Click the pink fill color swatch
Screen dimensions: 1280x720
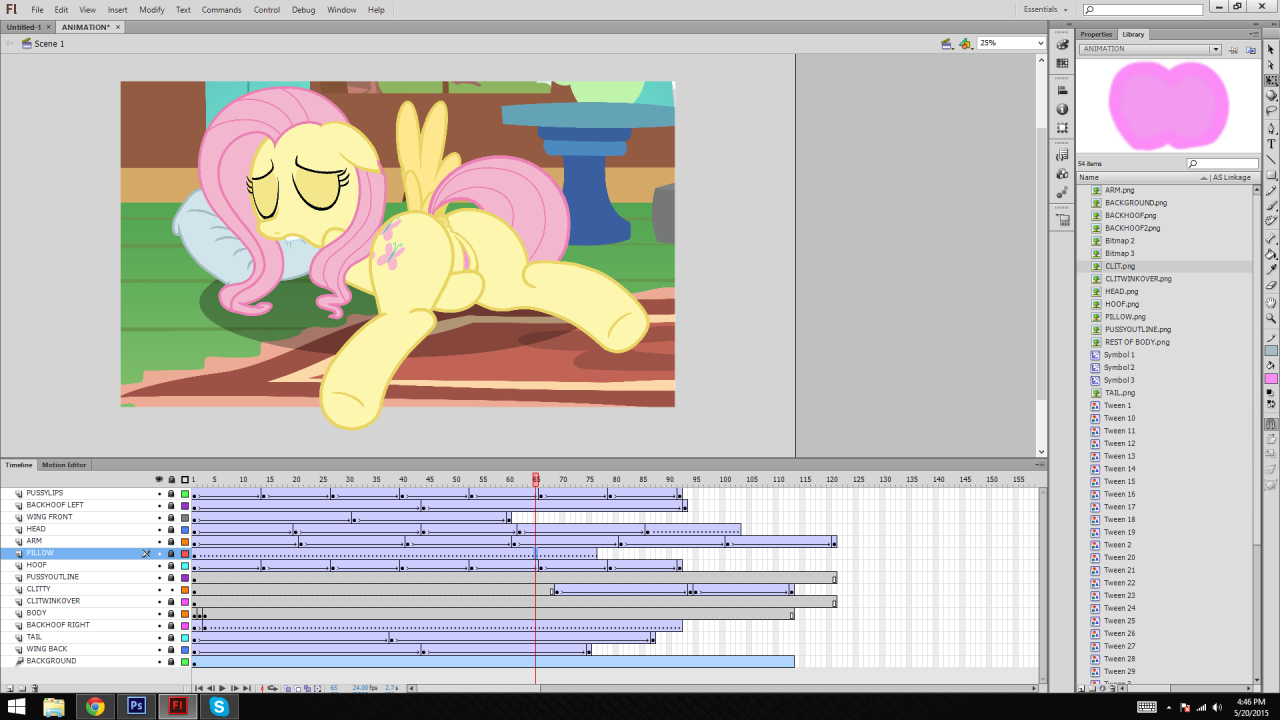click(x=1271, y=378)
